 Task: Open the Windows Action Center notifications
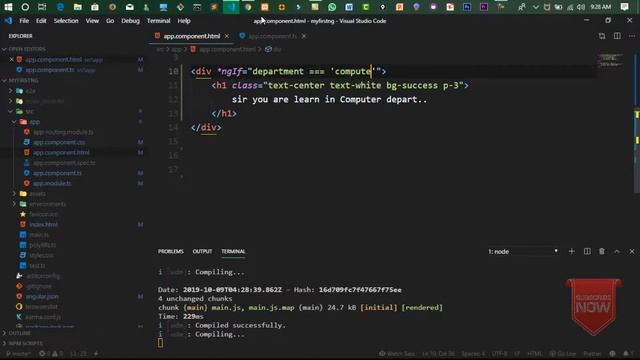point(624,7)
